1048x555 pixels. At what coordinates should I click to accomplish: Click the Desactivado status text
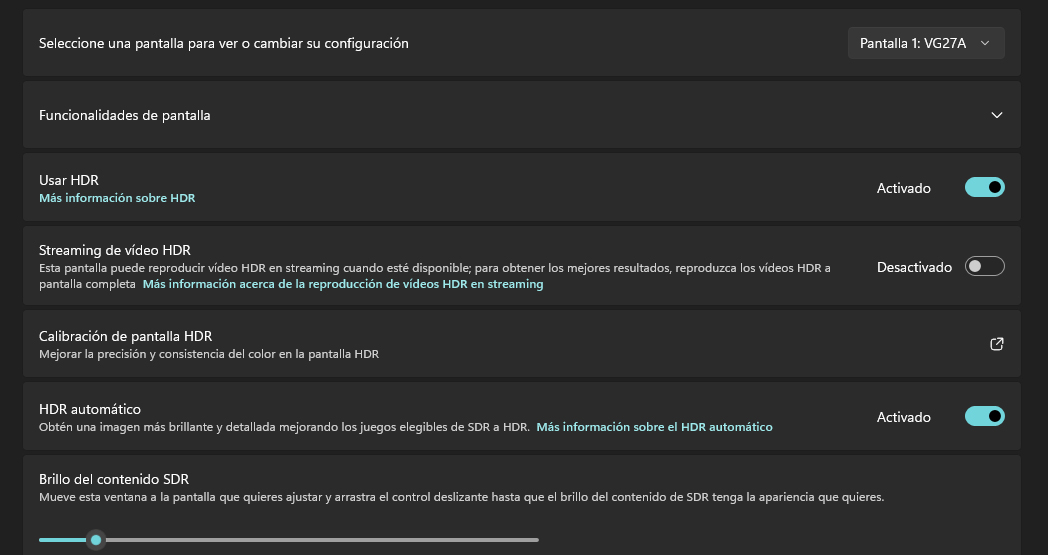coord(914,267)
